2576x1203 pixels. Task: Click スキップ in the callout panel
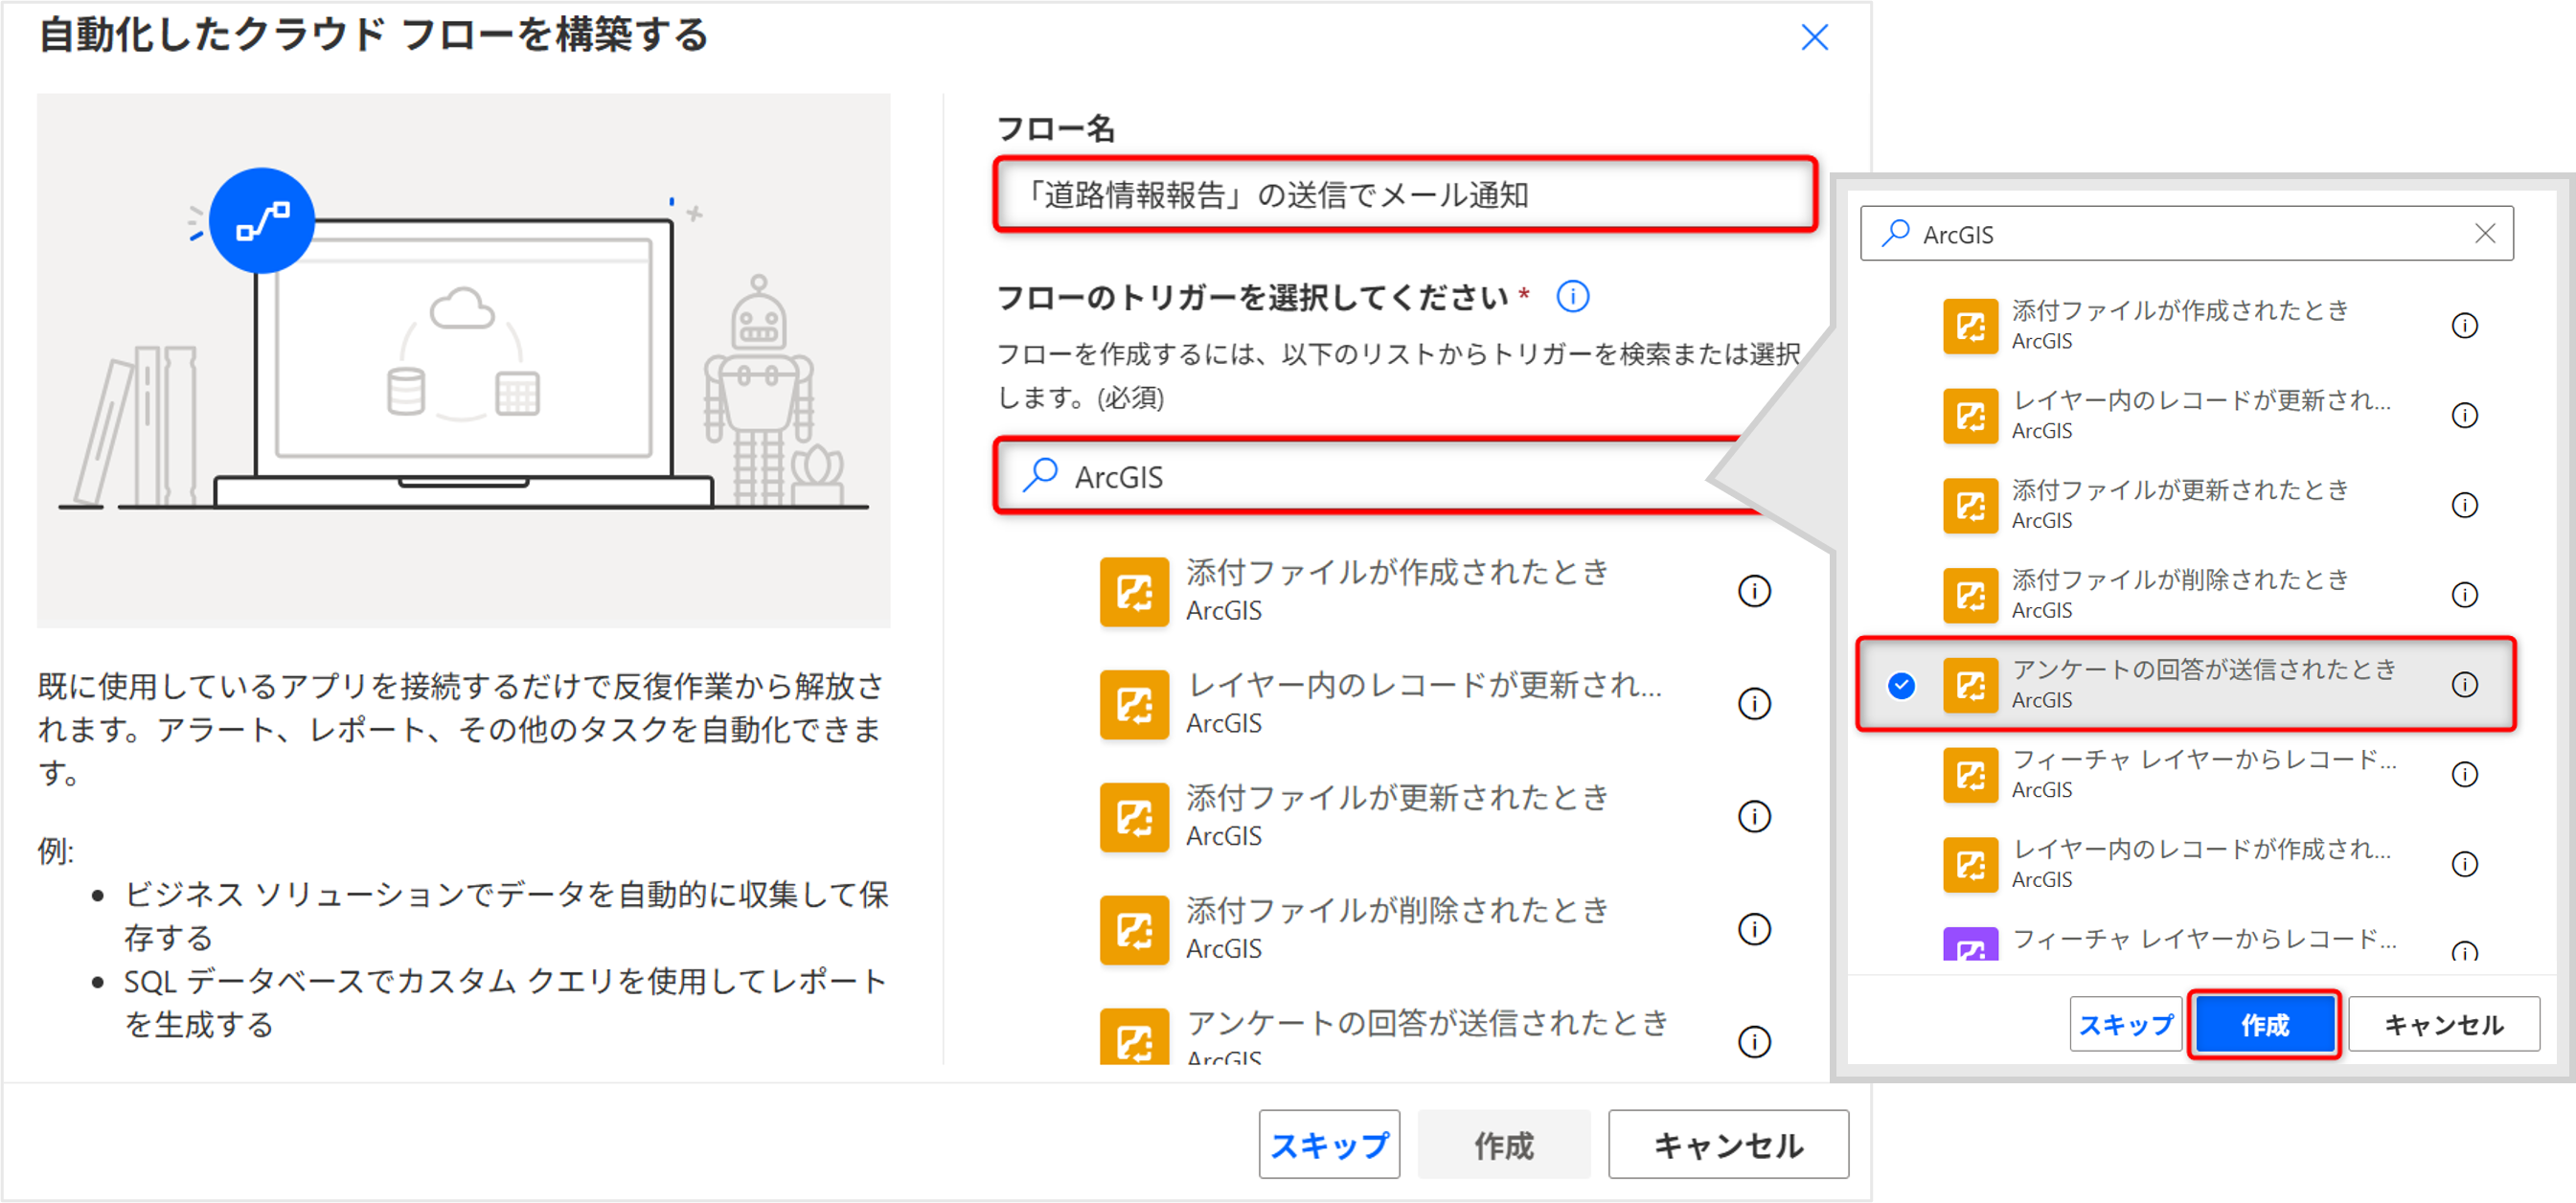click(x=2125, y=1024)
